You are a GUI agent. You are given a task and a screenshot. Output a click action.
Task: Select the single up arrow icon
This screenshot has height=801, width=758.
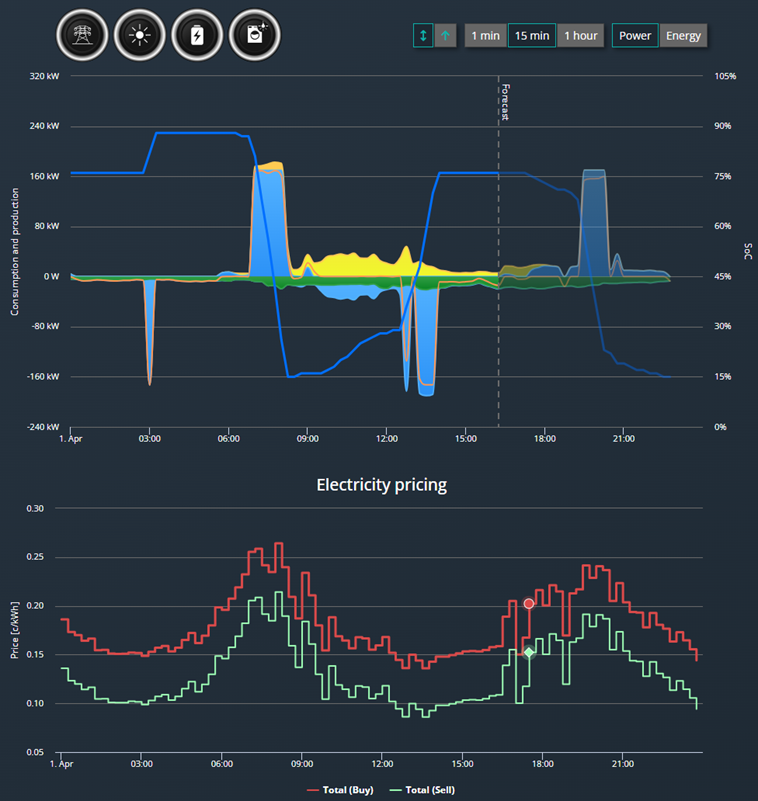click(x=445, y=36)
